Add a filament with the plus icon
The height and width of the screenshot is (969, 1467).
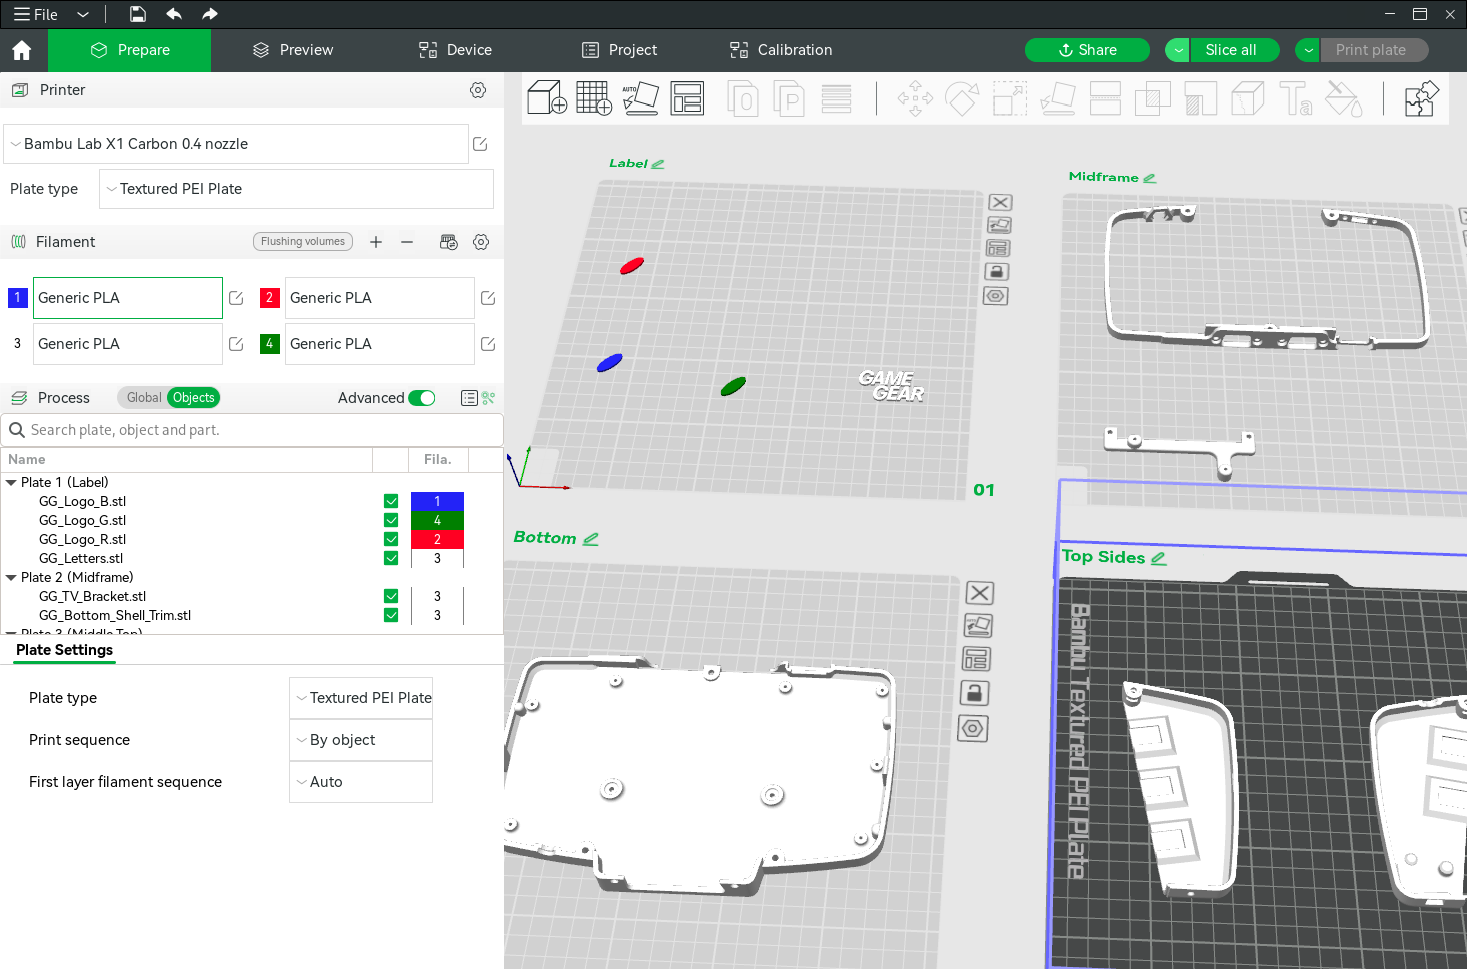point(376,242)
